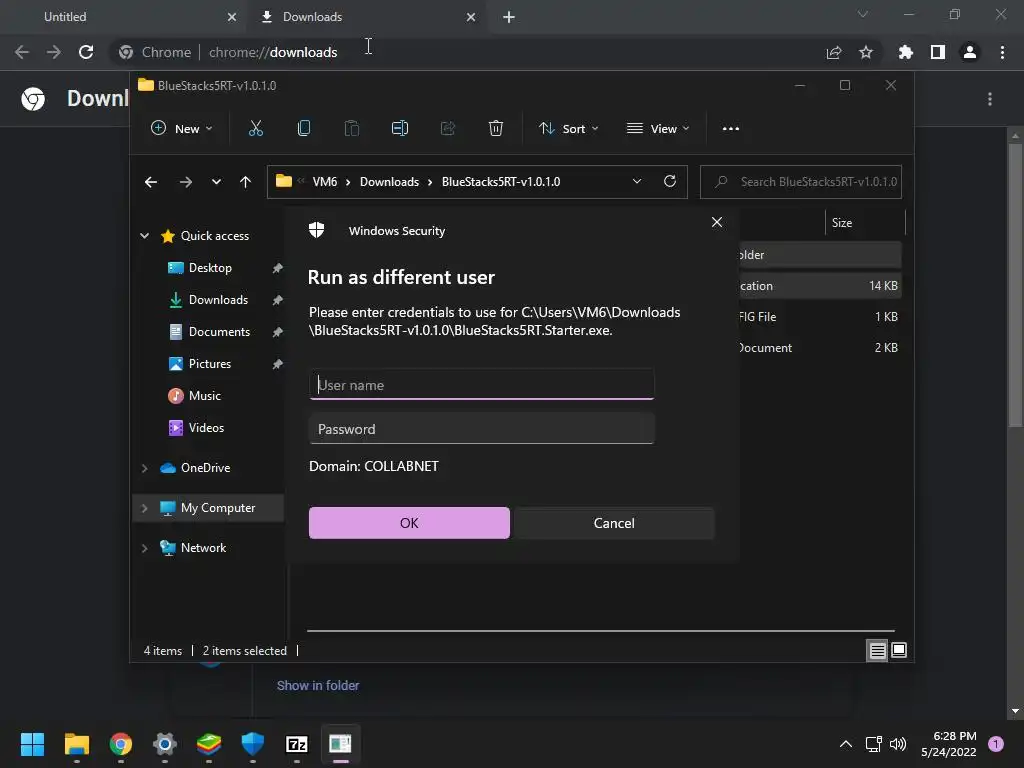The height and width of the screenshot is (768, 1024).
Task: Open the clock showing 6:28 PM
Action: tap(948, 744)
